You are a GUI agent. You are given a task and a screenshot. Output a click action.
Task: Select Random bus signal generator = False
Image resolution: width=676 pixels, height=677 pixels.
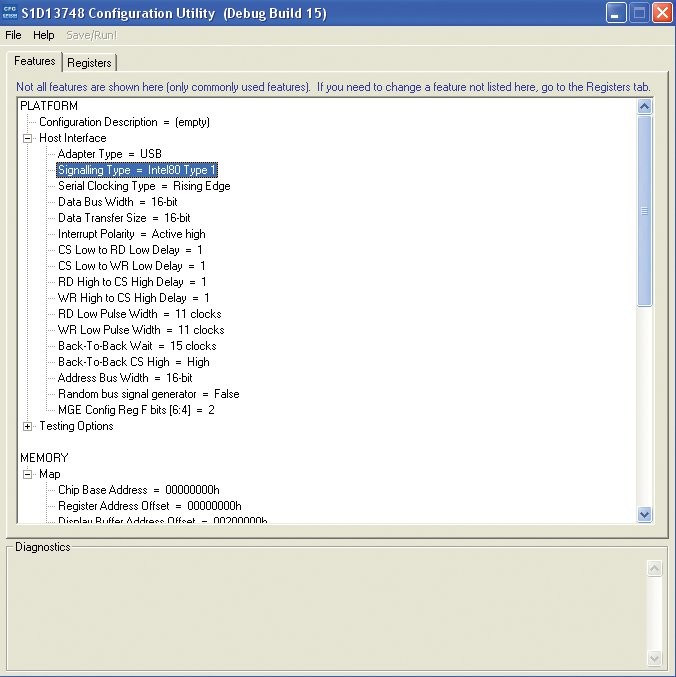point(148,394)
